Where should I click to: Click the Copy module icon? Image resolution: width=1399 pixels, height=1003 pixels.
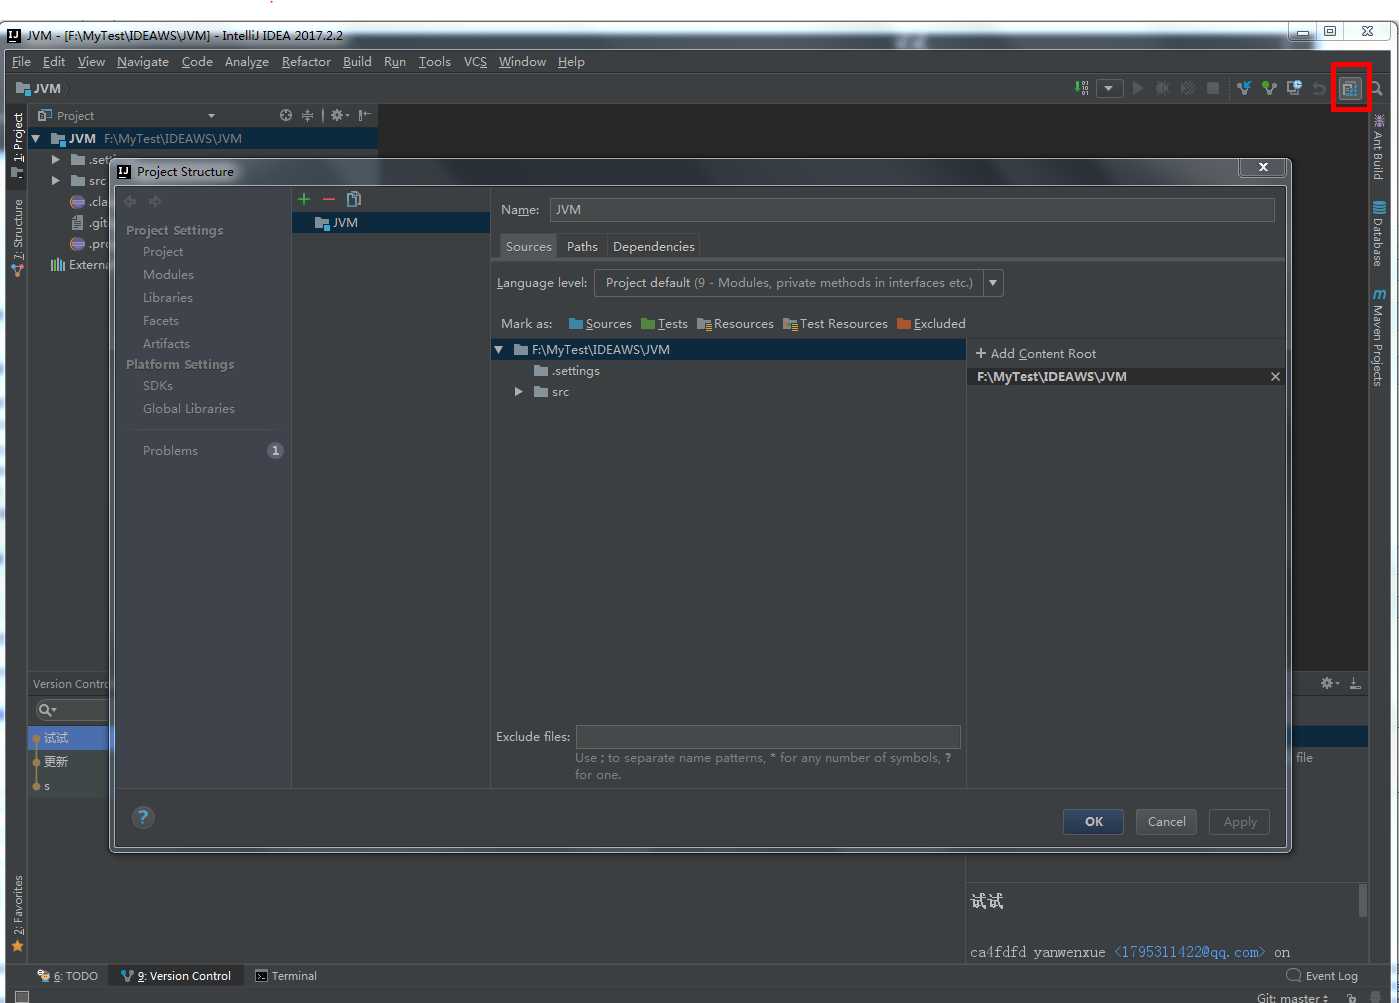click(x=353, y=199)
